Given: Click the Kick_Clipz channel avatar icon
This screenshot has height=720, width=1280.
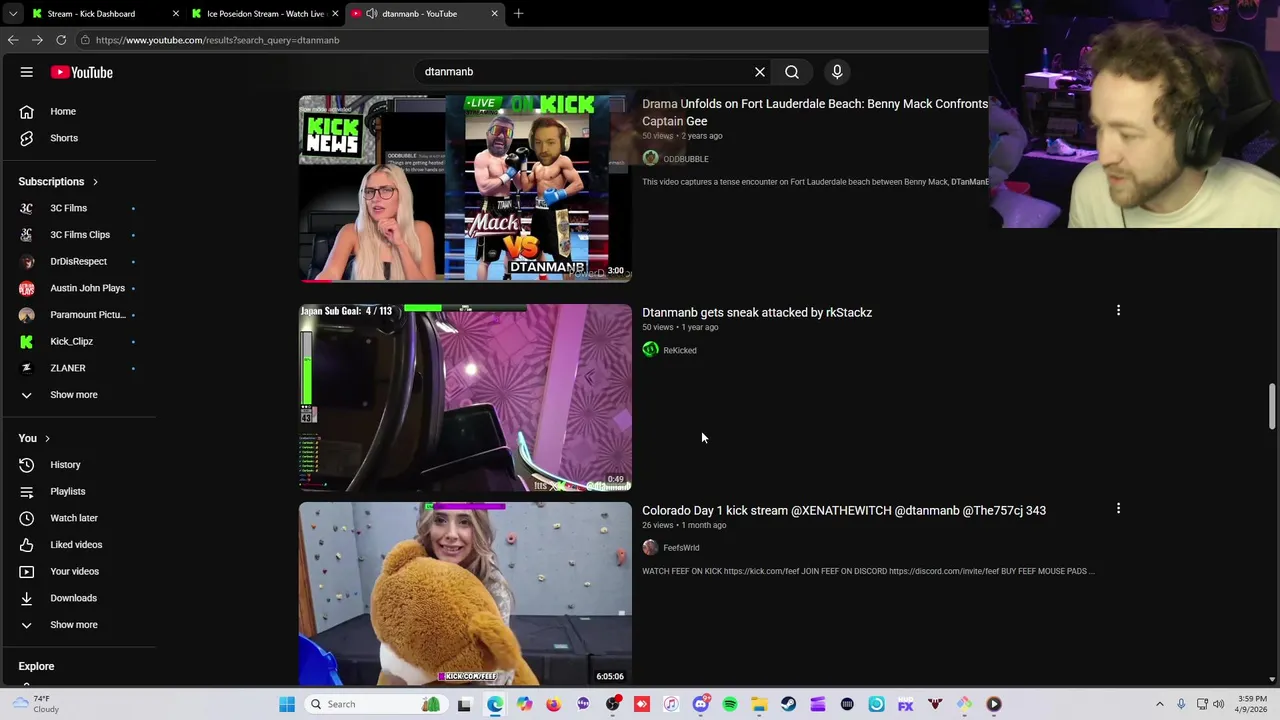Looking at the screenshot, I should tap(27, 341).
